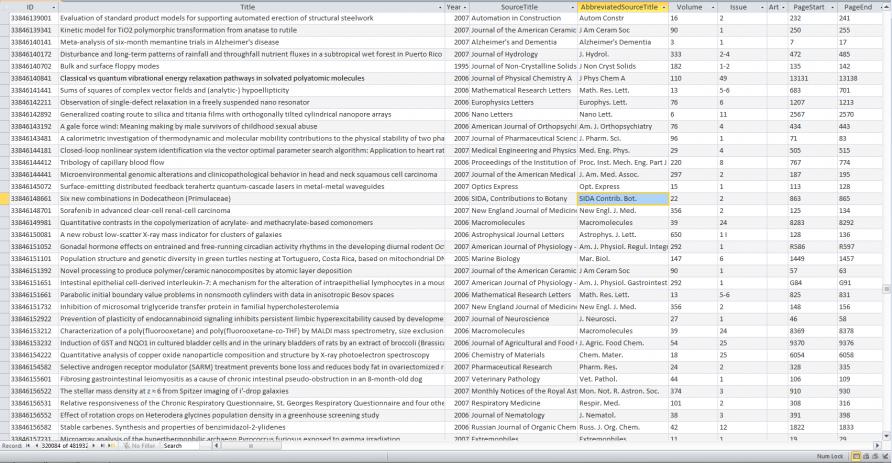Click 'Am. J. Orthopsychiatry' abbreviated title cell
This screenshot has height=463, width=892.
pos(622,126)
